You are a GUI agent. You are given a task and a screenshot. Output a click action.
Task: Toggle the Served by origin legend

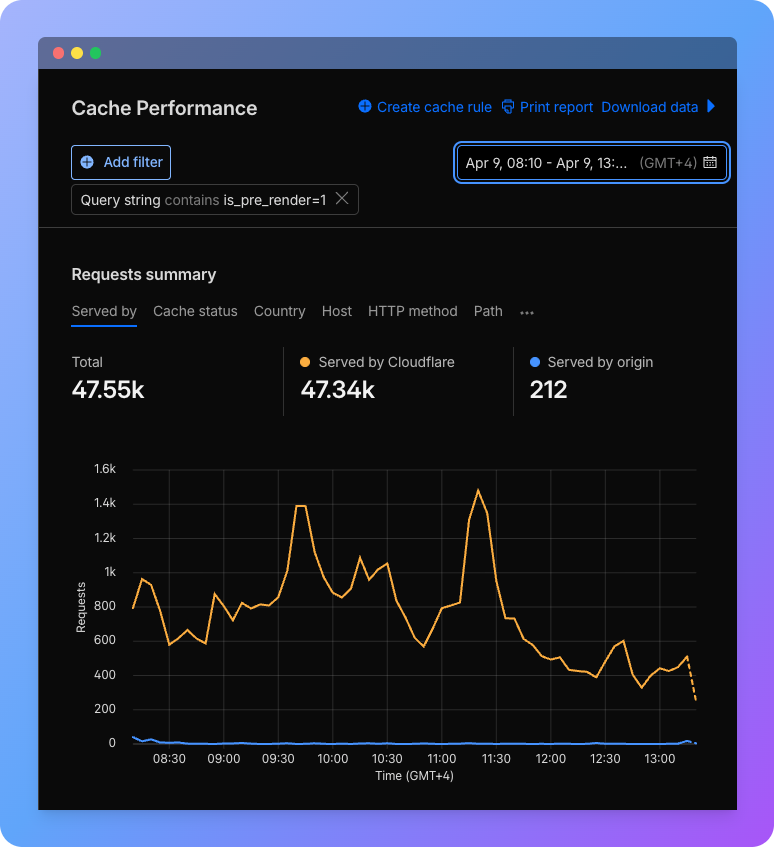click(591, 362)
